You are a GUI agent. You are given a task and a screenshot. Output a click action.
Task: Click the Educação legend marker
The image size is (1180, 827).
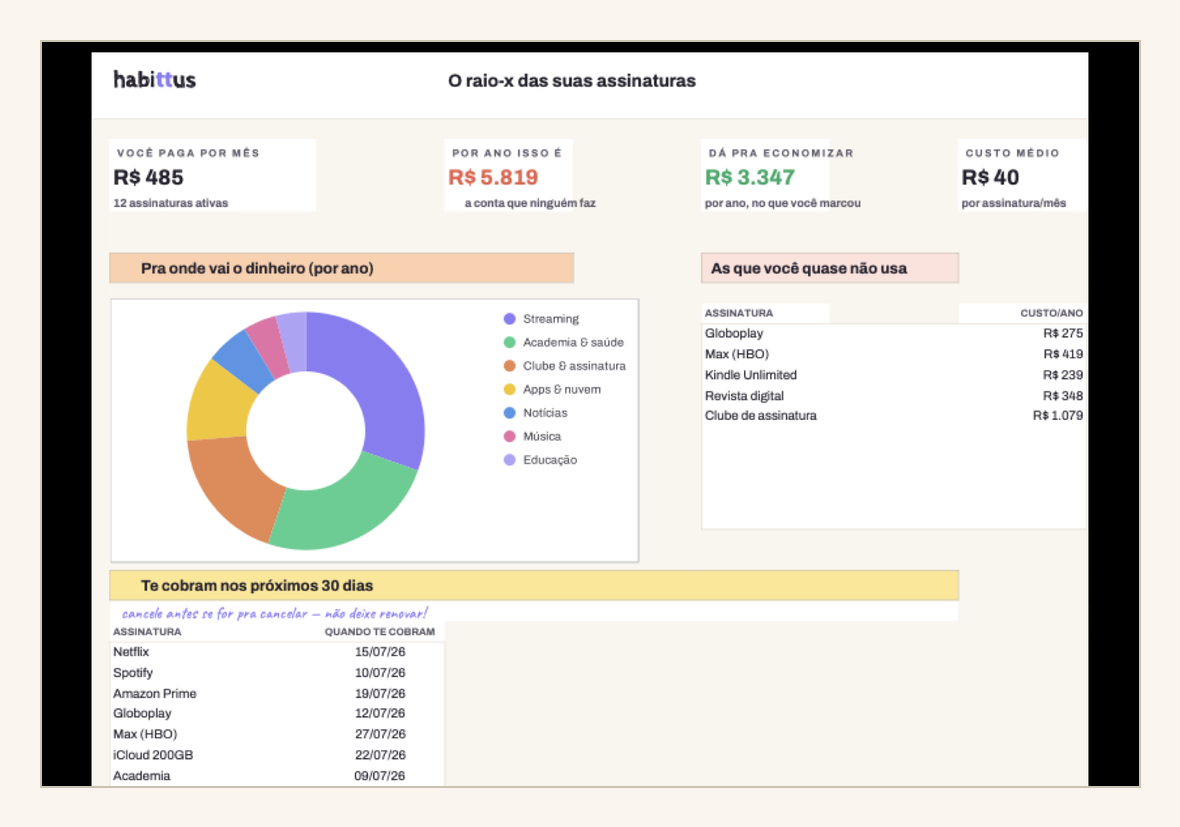coord(509,460)
